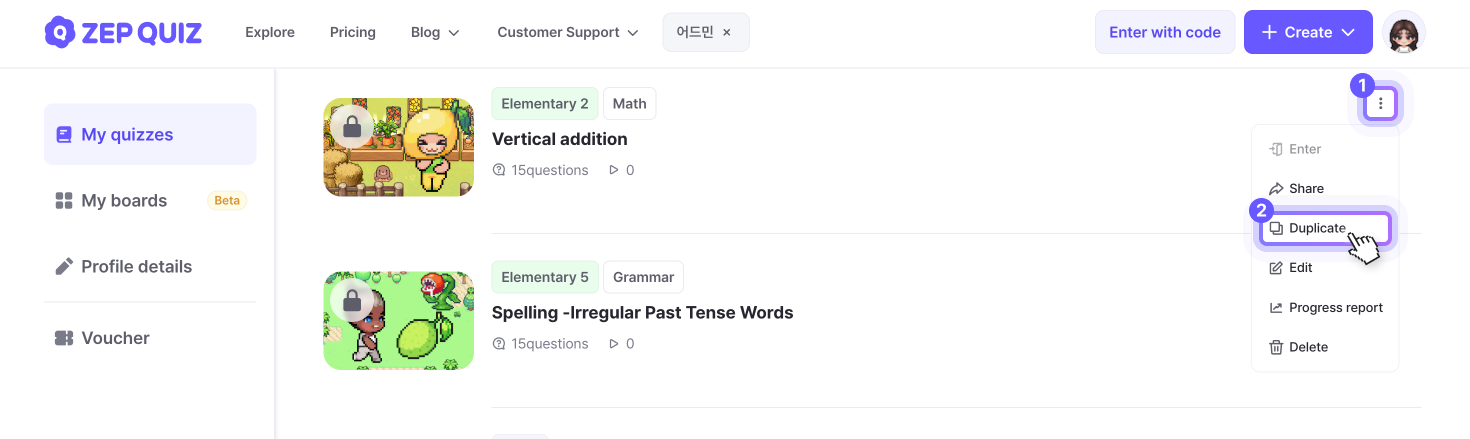Close the 어드민 tag with the x
This screenshot has width=1470, height=439.
[x=727, y=32]
